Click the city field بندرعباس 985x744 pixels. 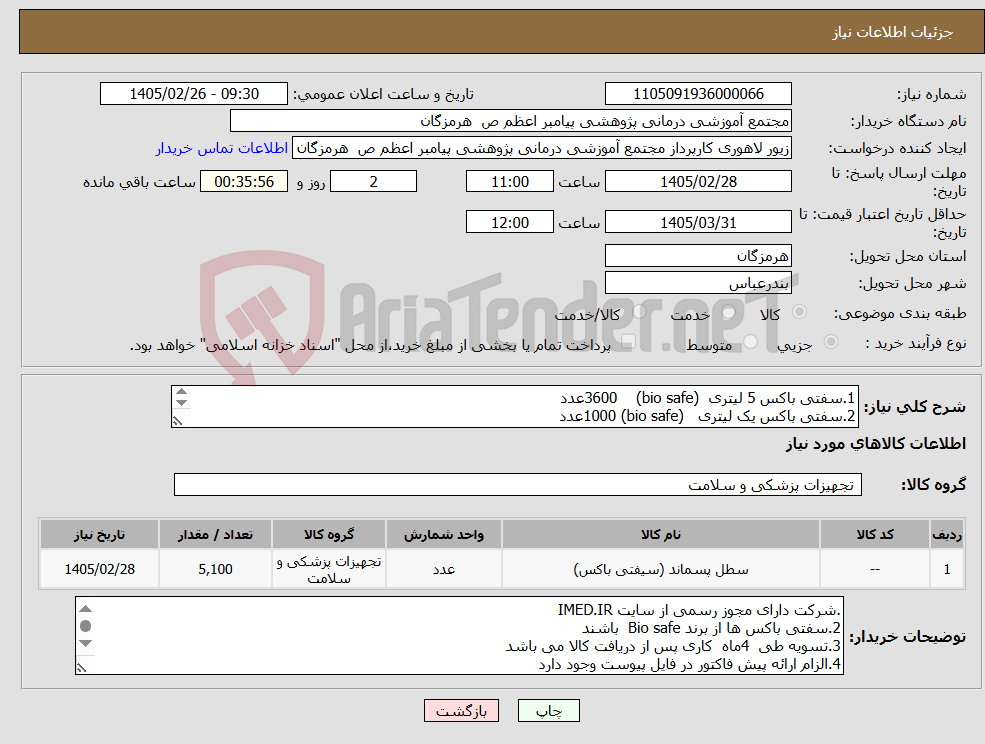698,283
